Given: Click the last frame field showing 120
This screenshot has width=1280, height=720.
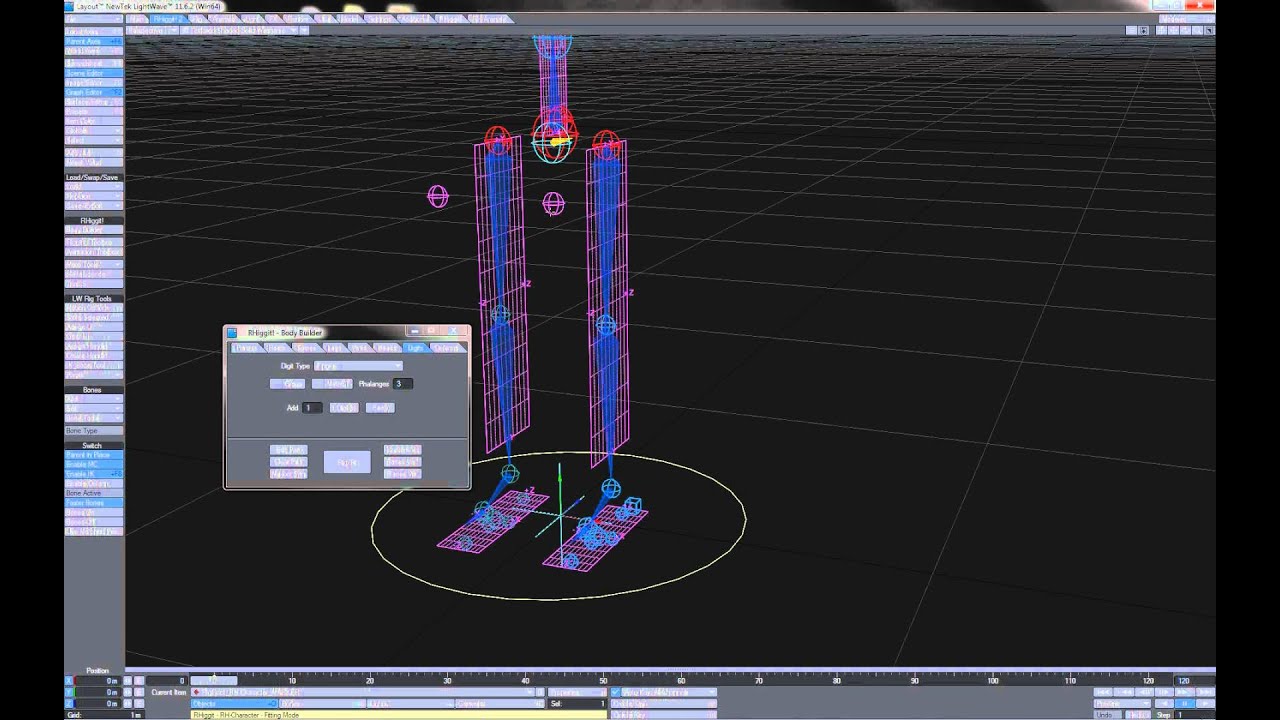Looking at the screenshot, I should click(1194, 681).
